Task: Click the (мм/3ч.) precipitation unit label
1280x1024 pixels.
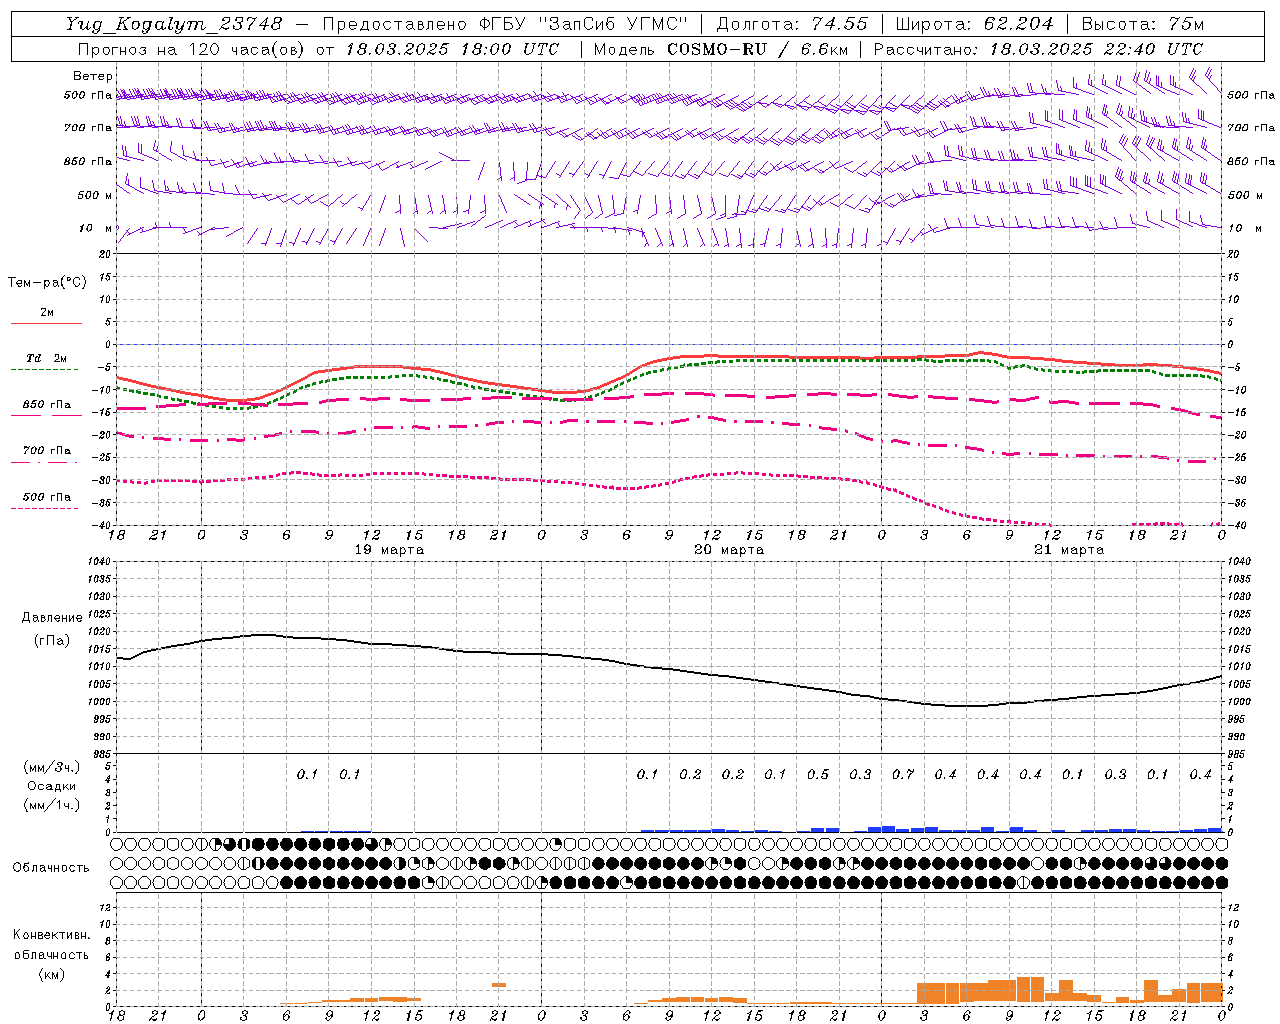Action: 52,766
